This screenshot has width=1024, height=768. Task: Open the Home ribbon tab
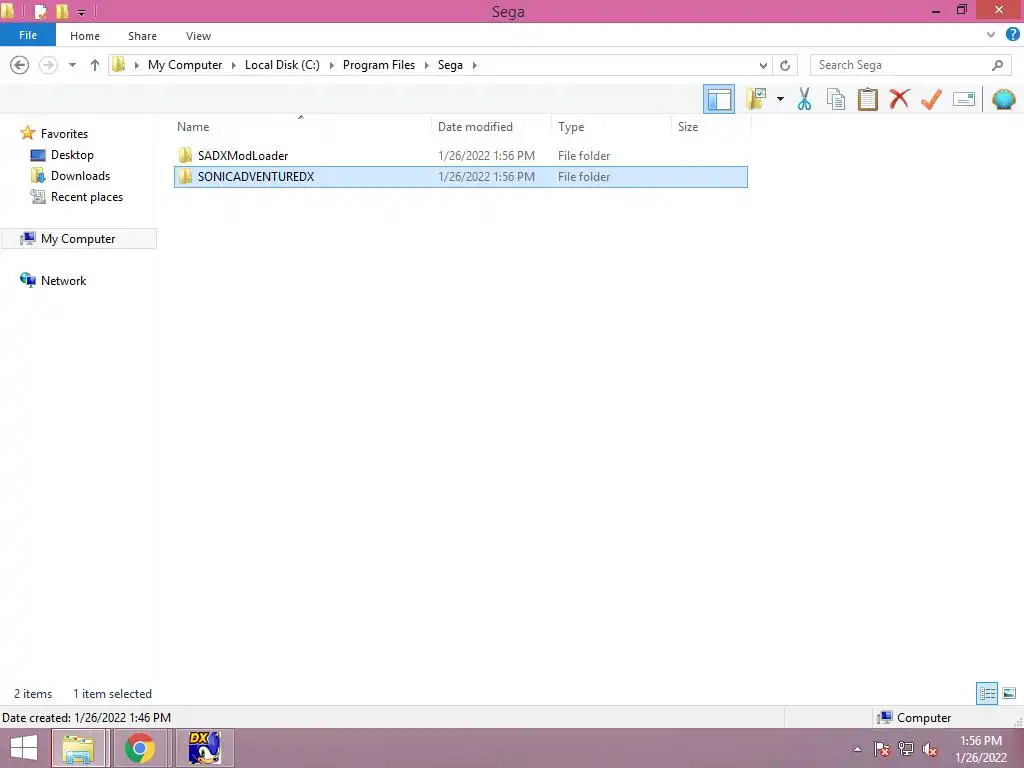pos(85,36)
